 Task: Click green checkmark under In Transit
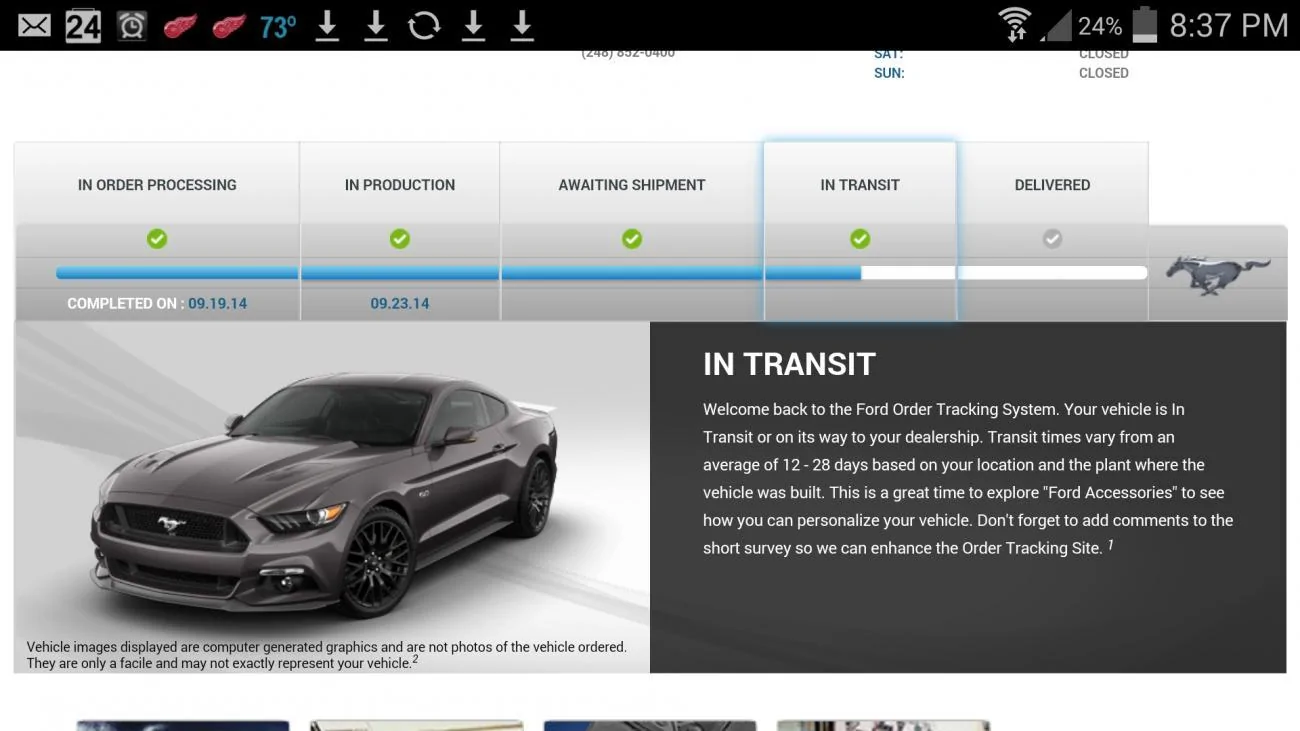(x=860, y=239)
